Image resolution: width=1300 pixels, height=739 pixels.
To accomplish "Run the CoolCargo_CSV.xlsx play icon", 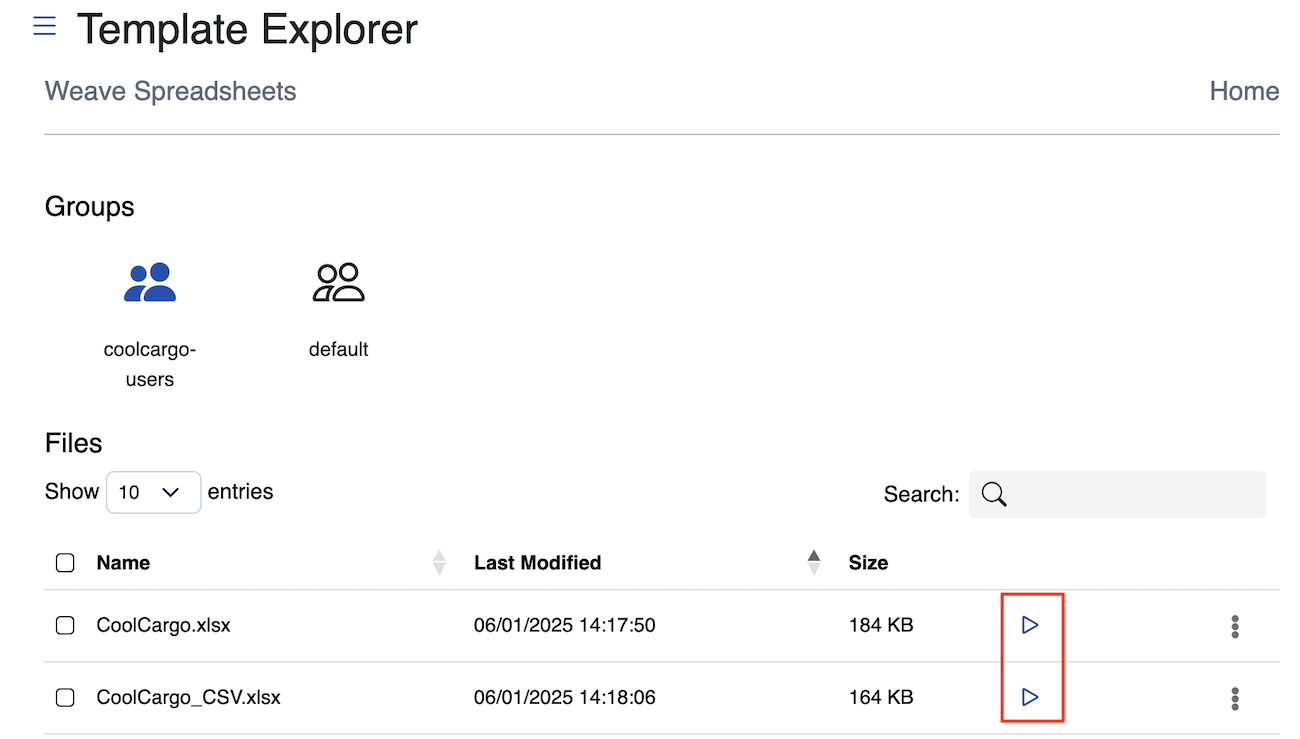I will (1030, 697).
